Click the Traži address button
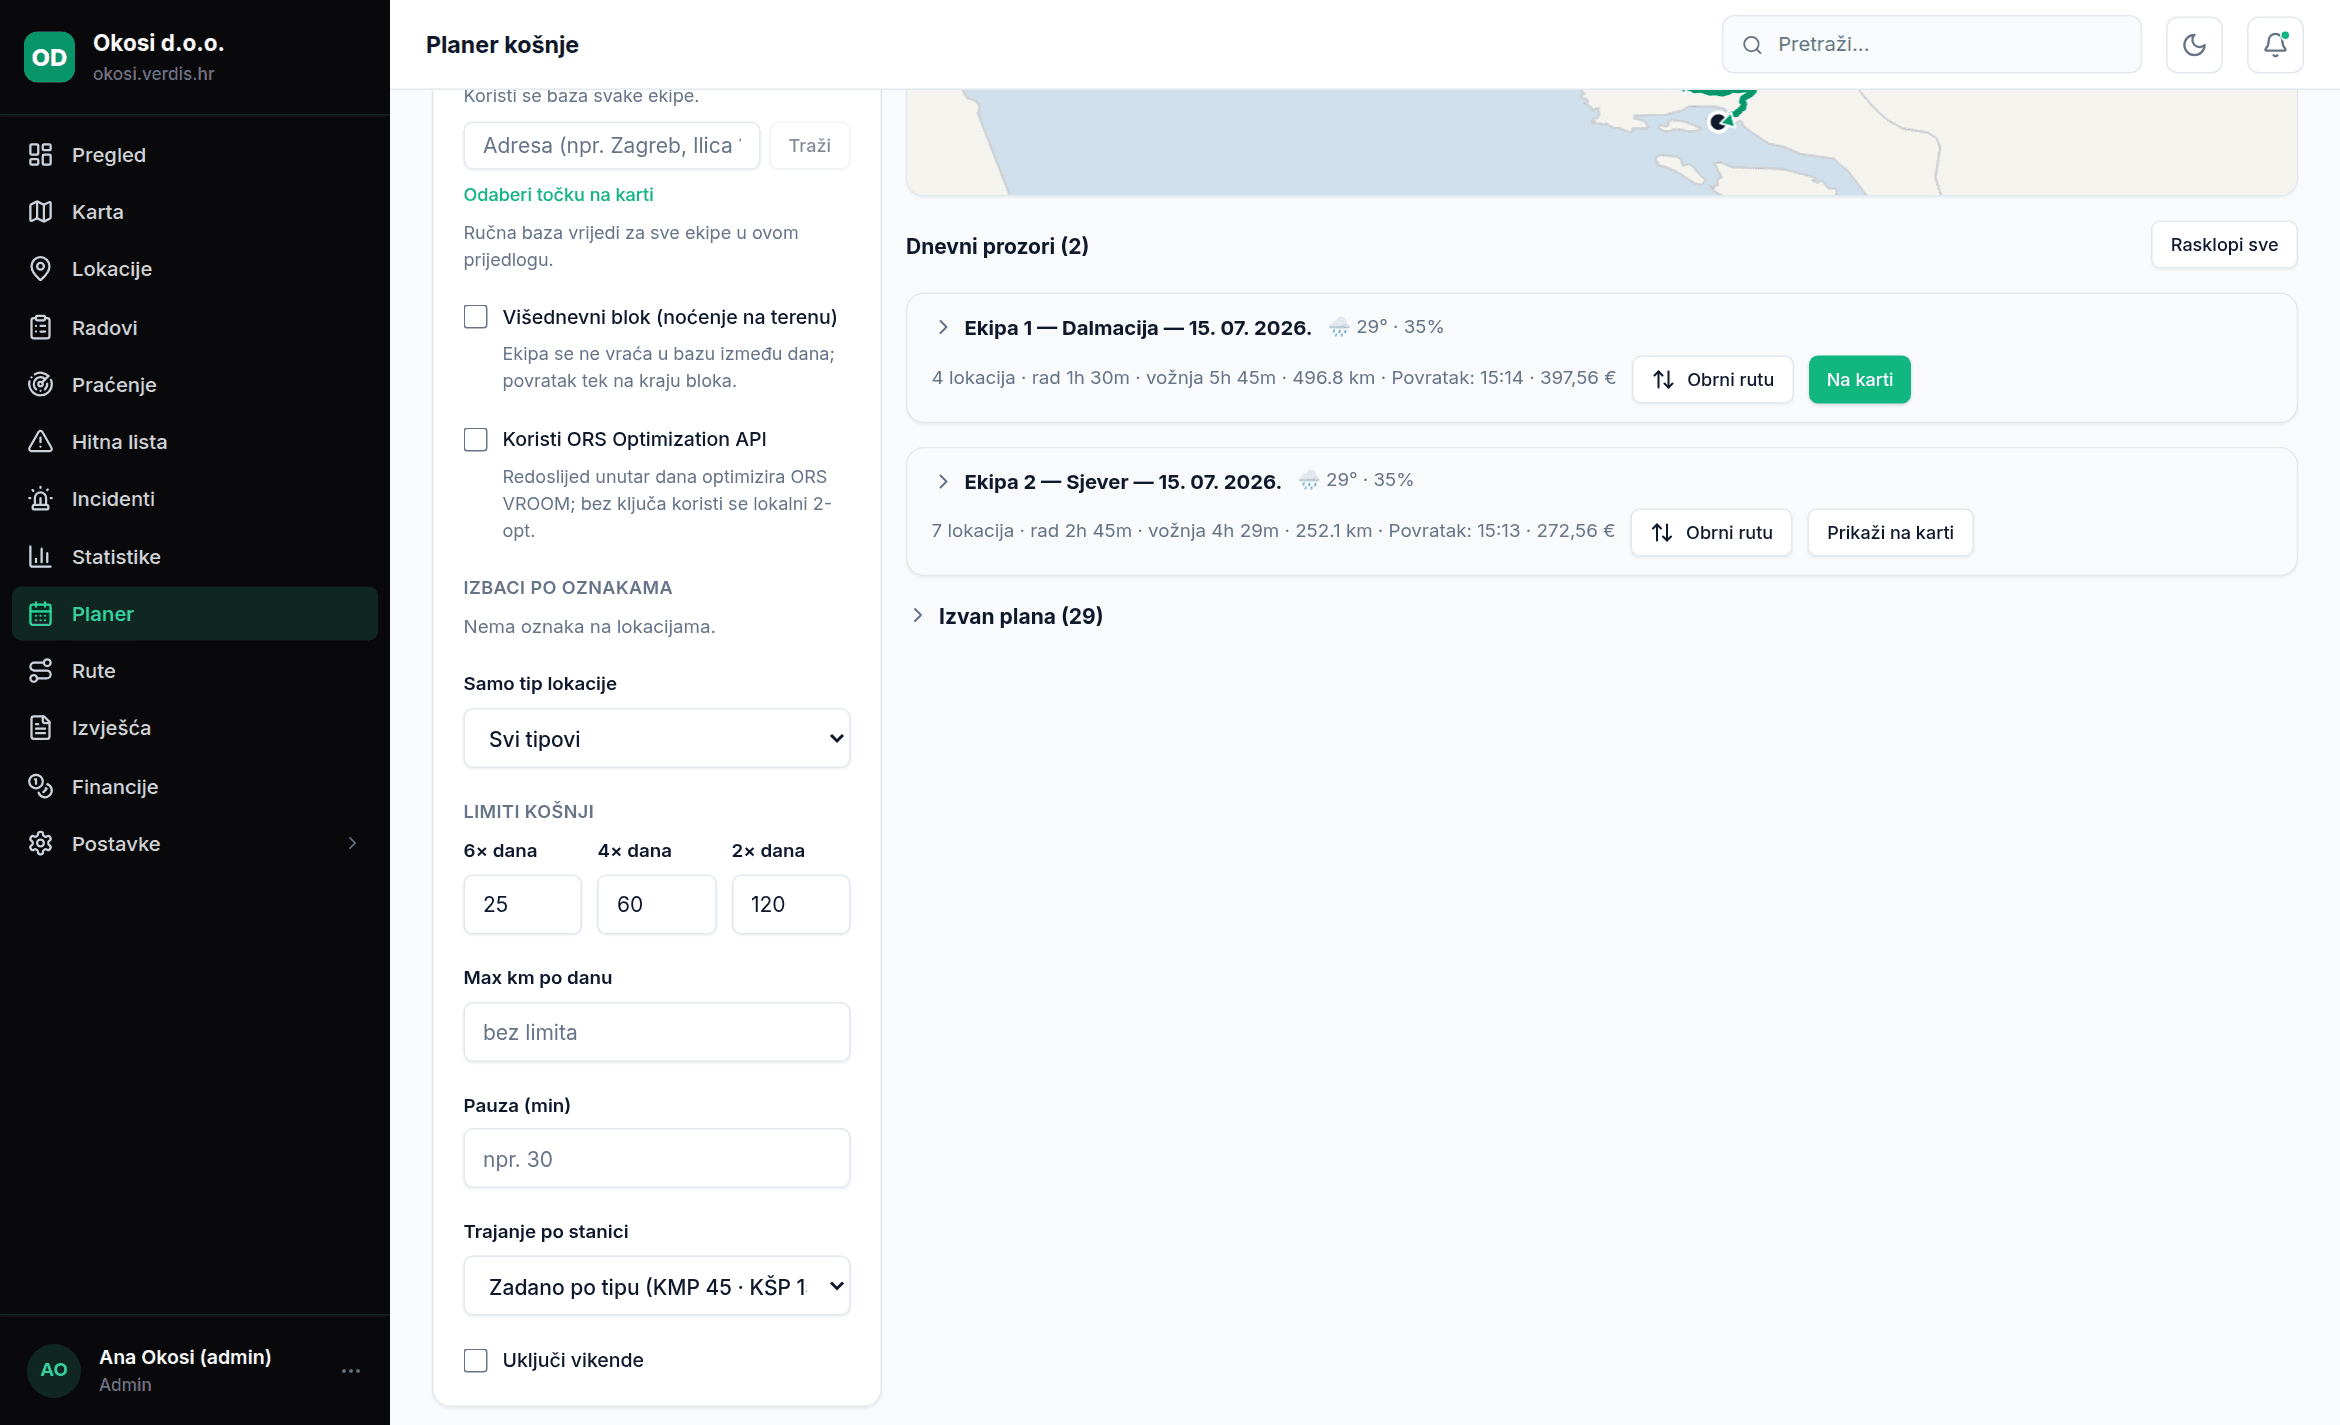The width and height of the screenshot is (2340, 1425). click(x=810, y=145)
